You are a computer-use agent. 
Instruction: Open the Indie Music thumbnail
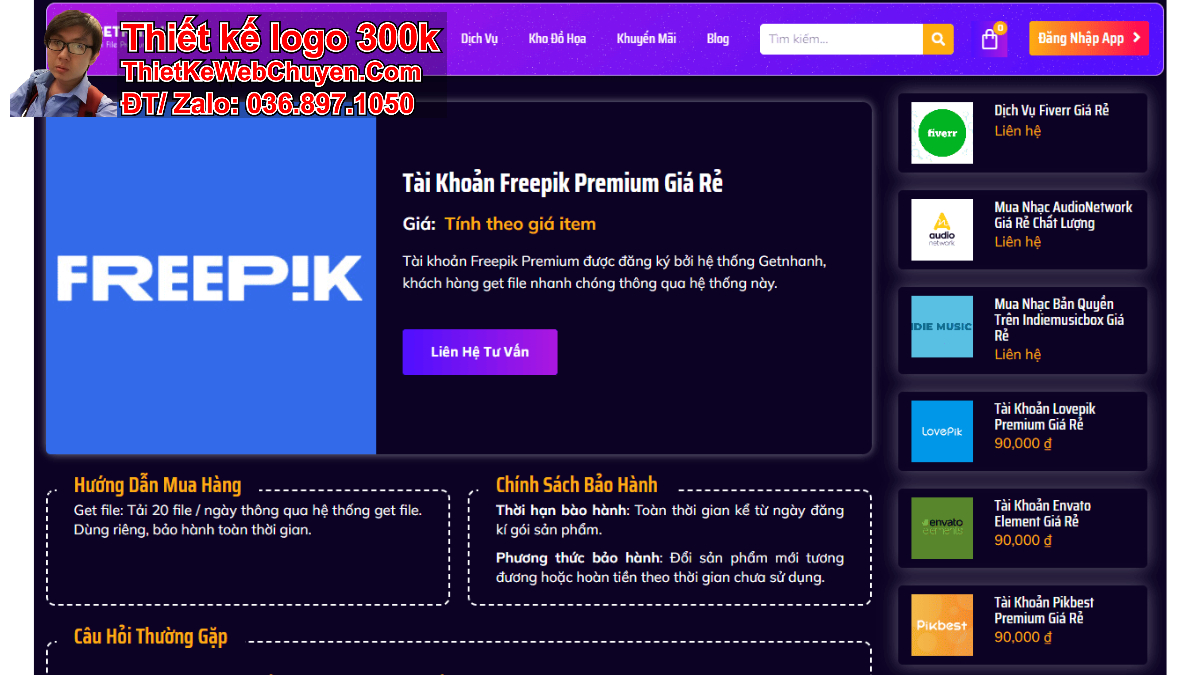[x=942, y=326]
